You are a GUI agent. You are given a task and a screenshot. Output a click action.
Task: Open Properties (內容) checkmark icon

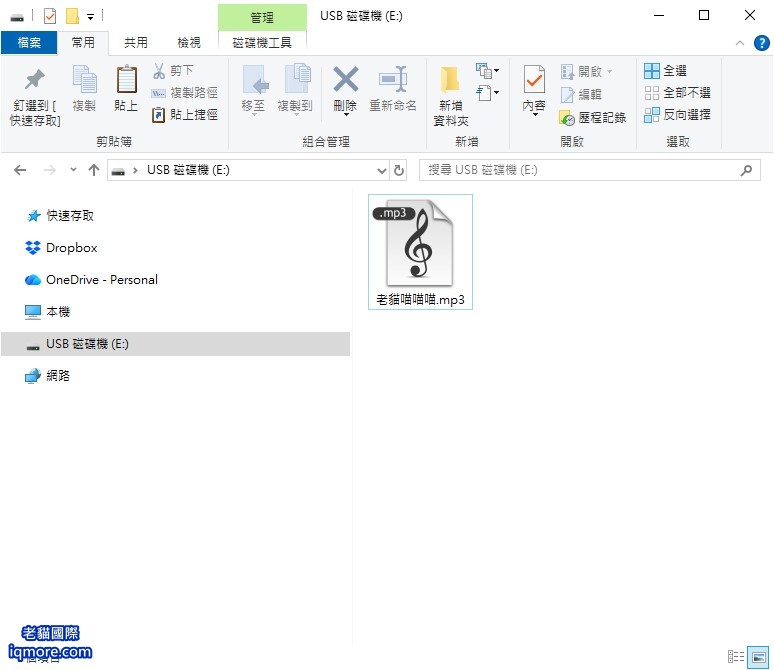coord(534,79)
